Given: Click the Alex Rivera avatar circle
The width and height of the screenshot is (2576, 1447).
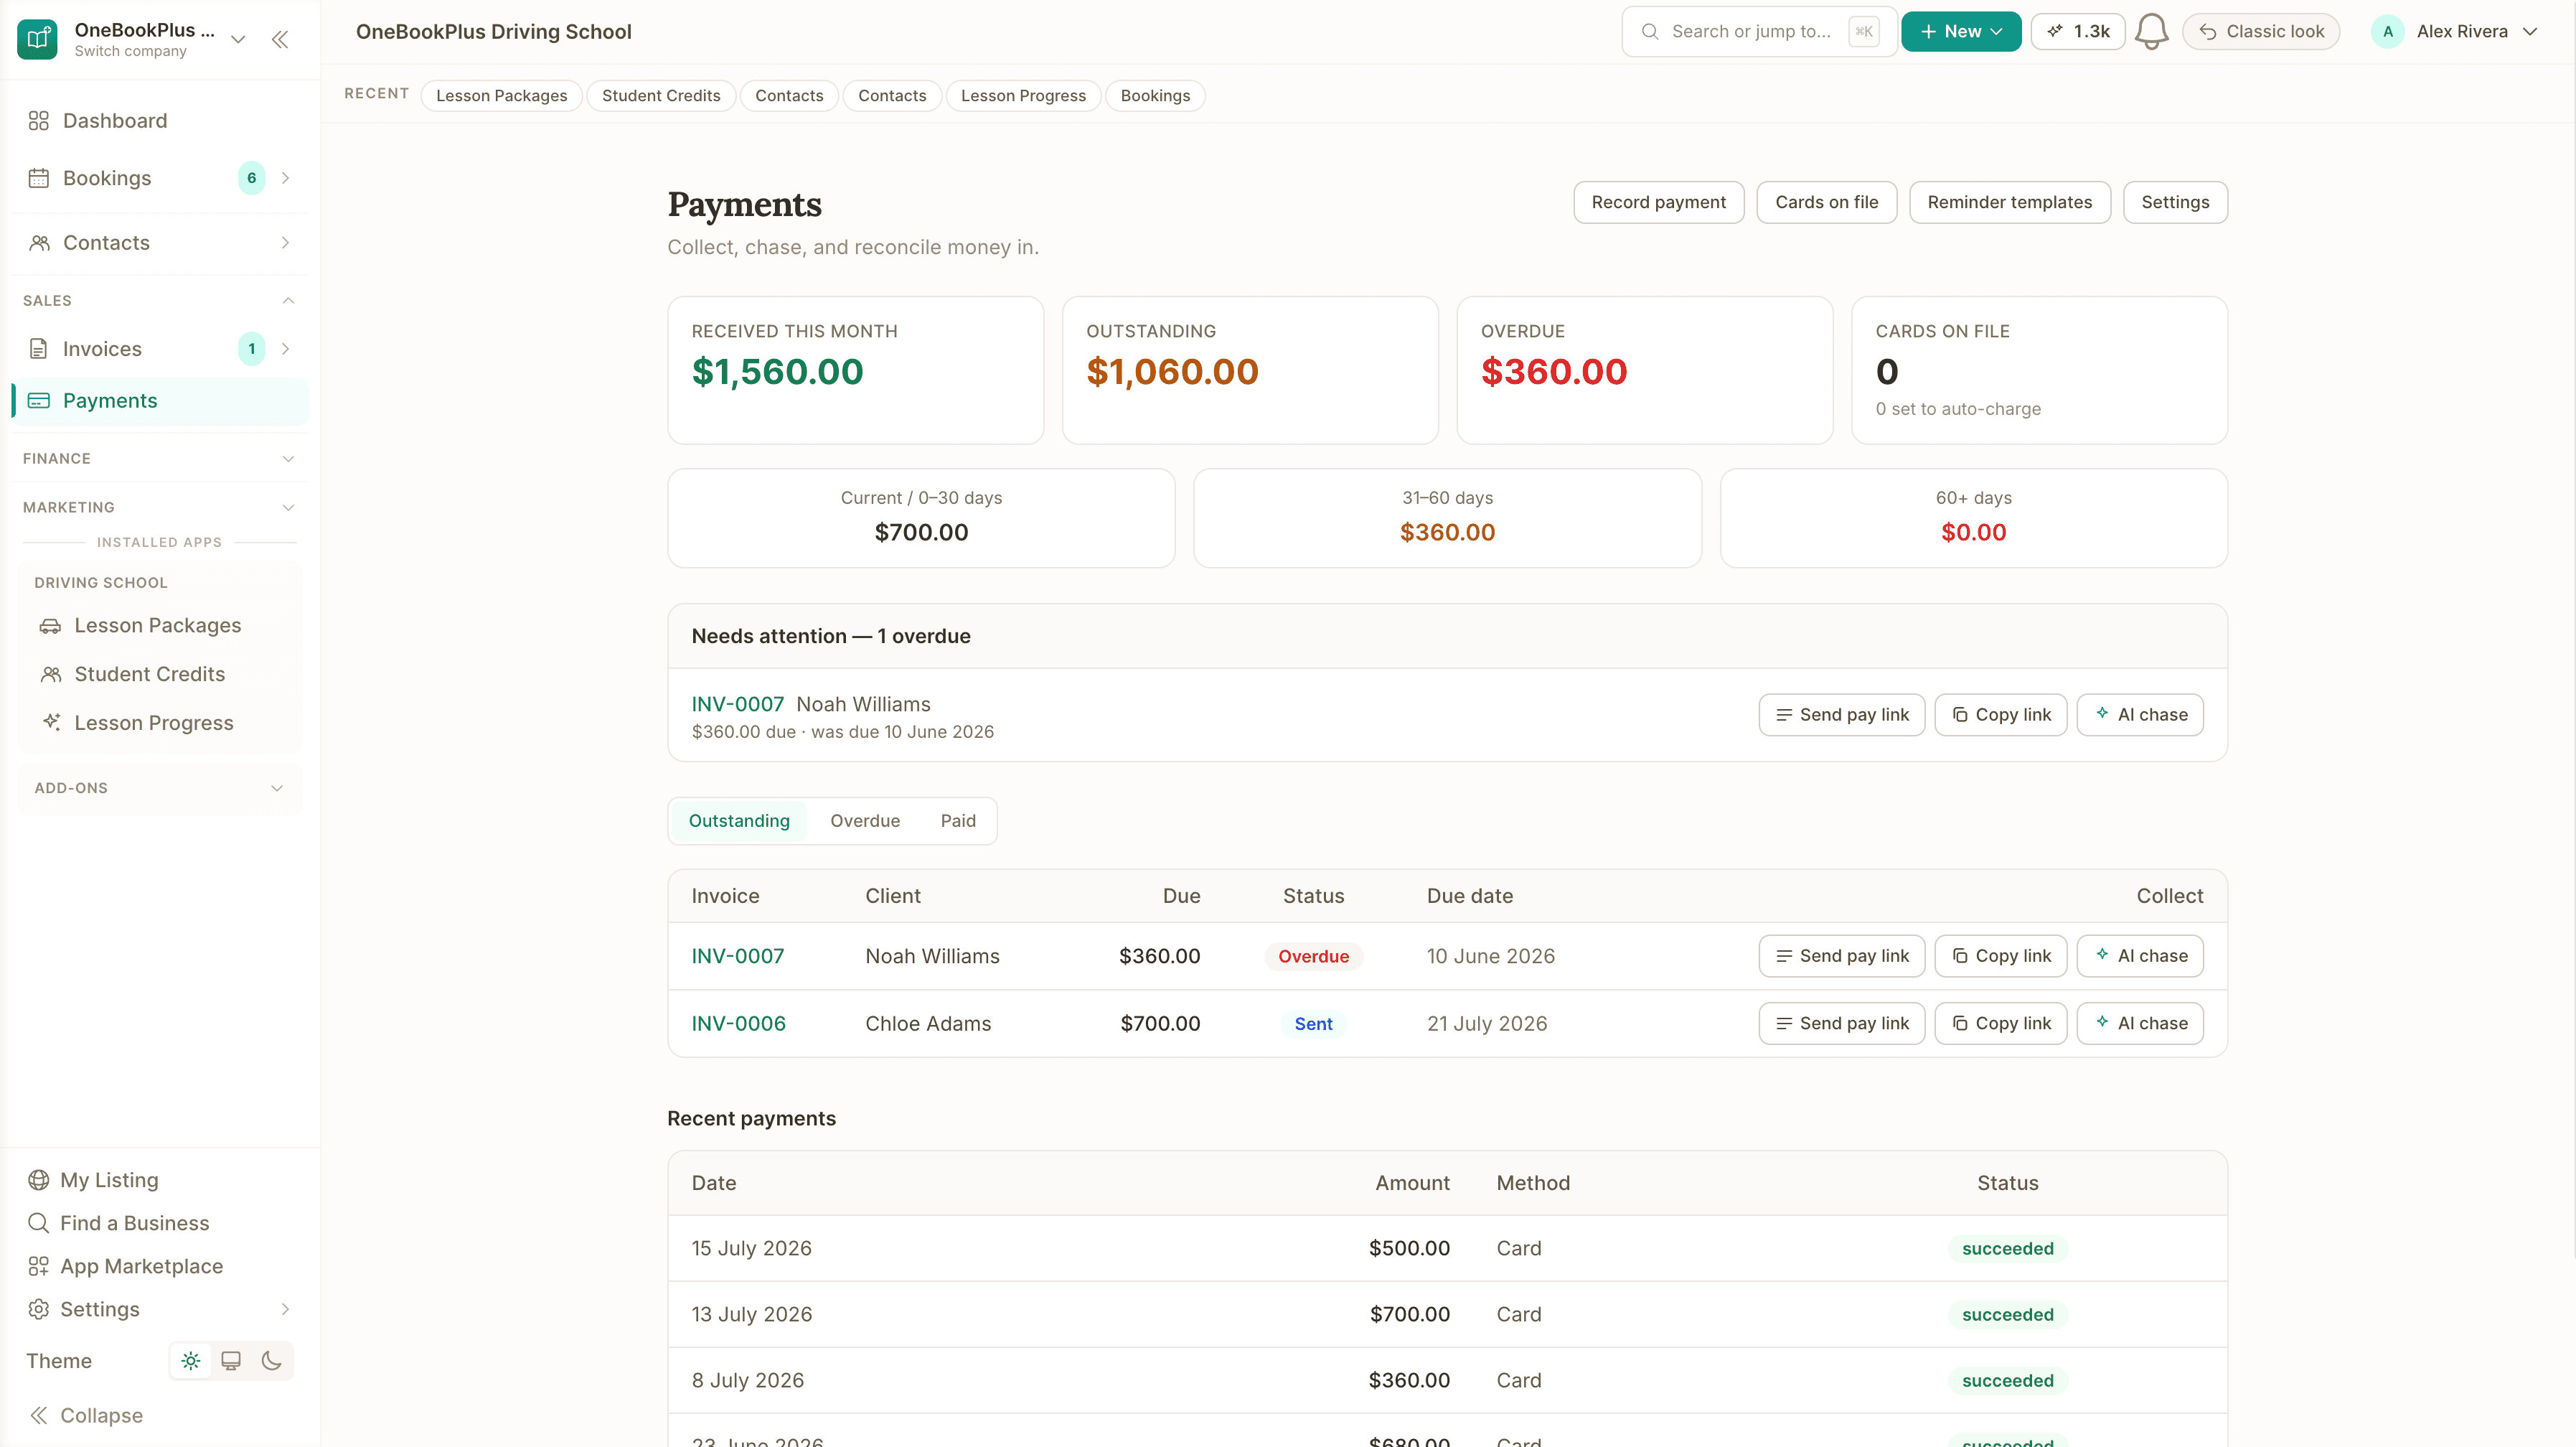Looking at the screenshot, I should point(2388,32).
